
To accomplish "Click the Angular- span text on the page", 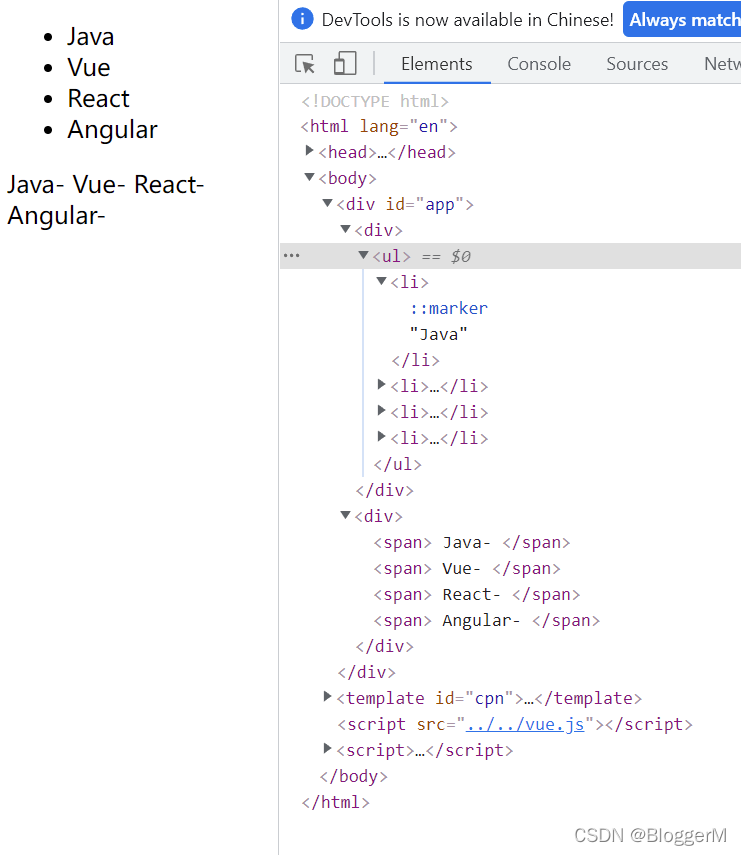I will pyautogui.click(x=56, y=215).
